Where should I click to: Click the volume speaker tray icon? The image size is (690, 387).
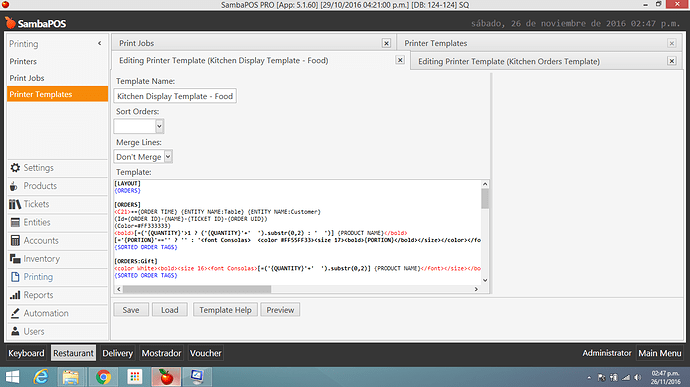point(638,378)
